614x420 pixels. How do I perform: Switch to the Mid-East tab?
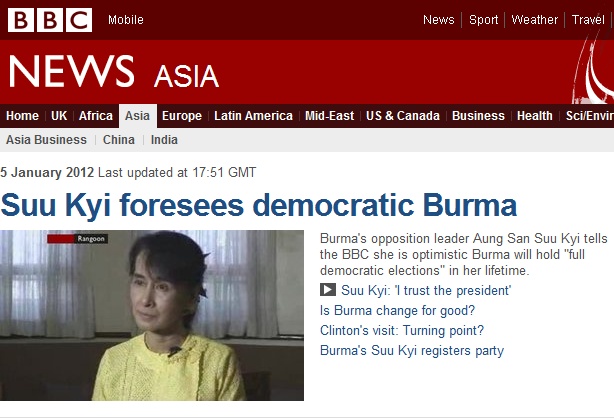[329, 116]
